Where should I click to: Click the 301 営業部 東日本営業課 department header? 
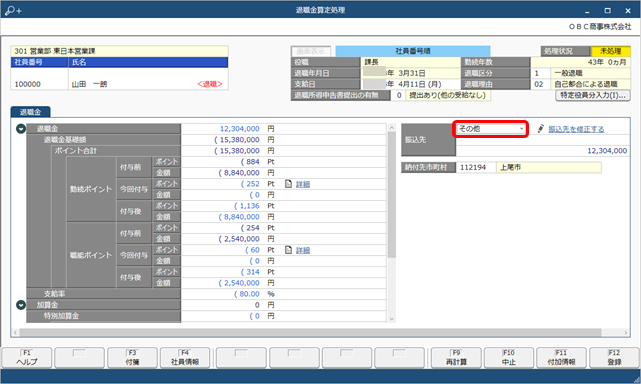(x=119, y=51)
